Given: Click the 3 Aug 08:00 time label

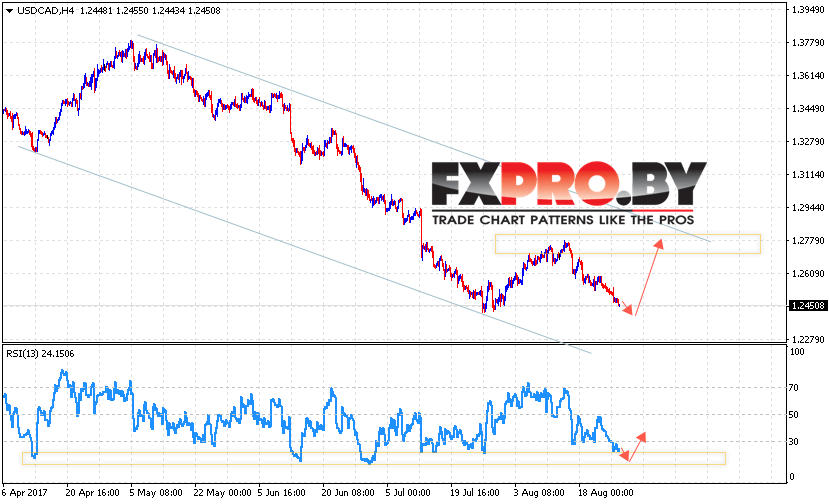Looking at the screenshot, I should coord(539,493).
